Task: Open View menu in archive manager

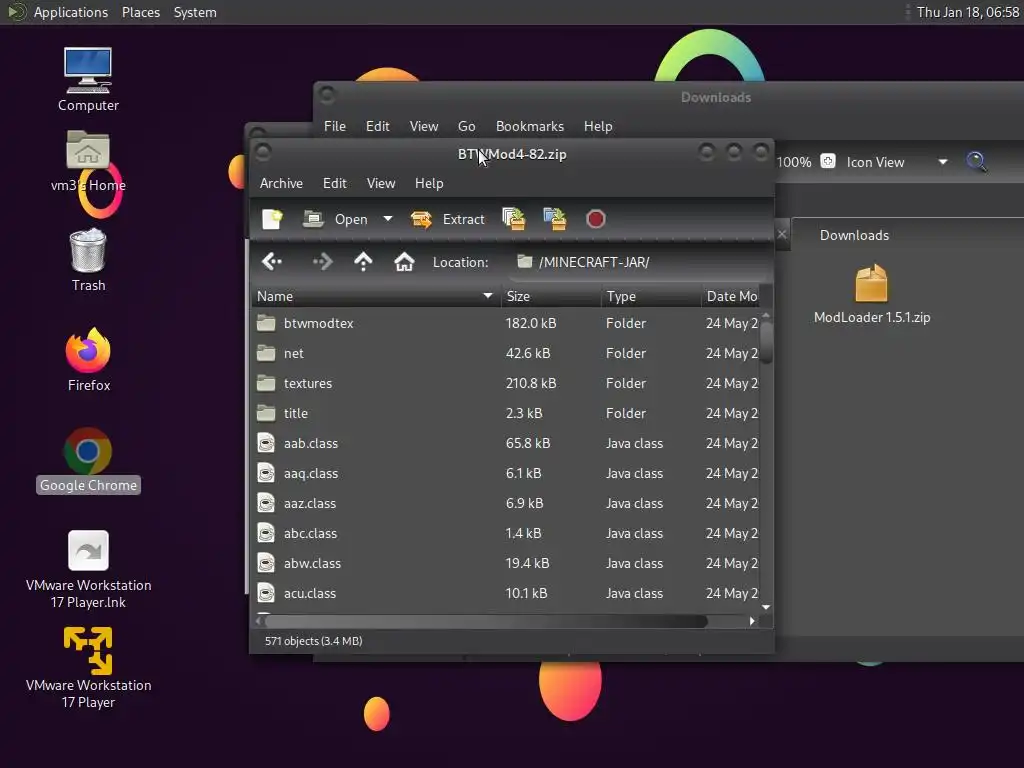Action: (381, 184)
